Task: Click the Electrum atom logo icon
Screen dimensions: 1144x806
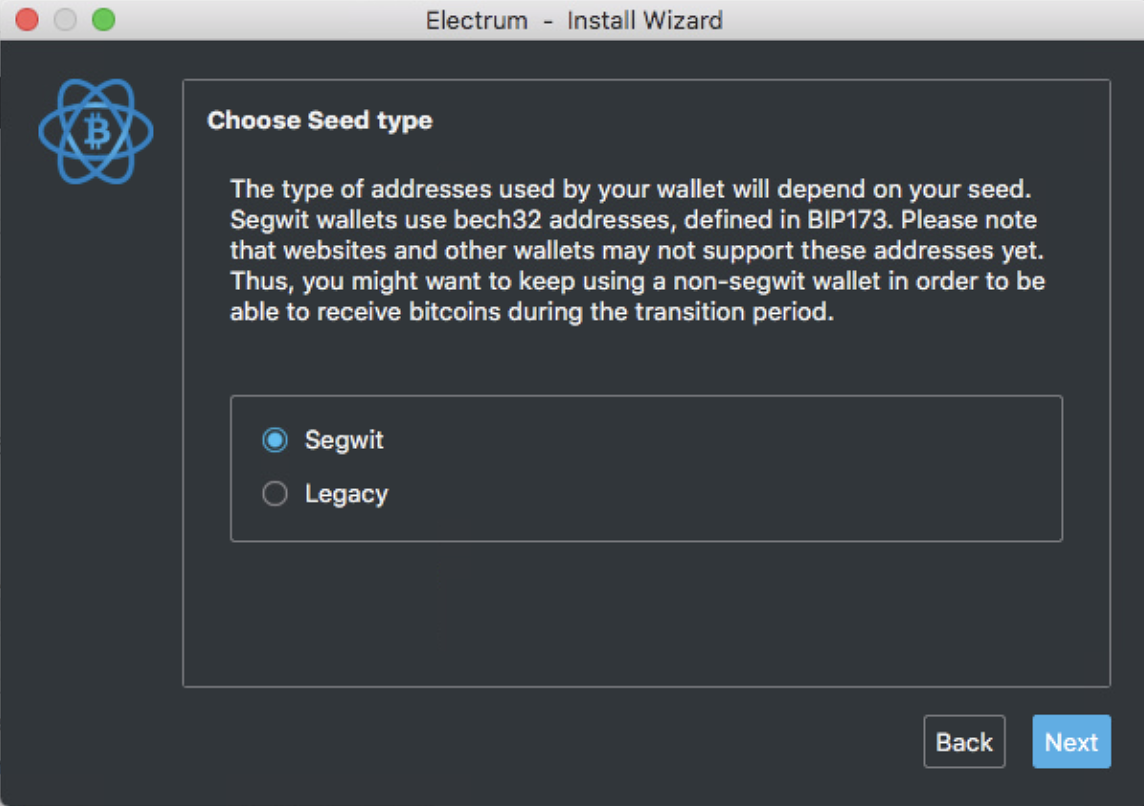Action: 96,131
